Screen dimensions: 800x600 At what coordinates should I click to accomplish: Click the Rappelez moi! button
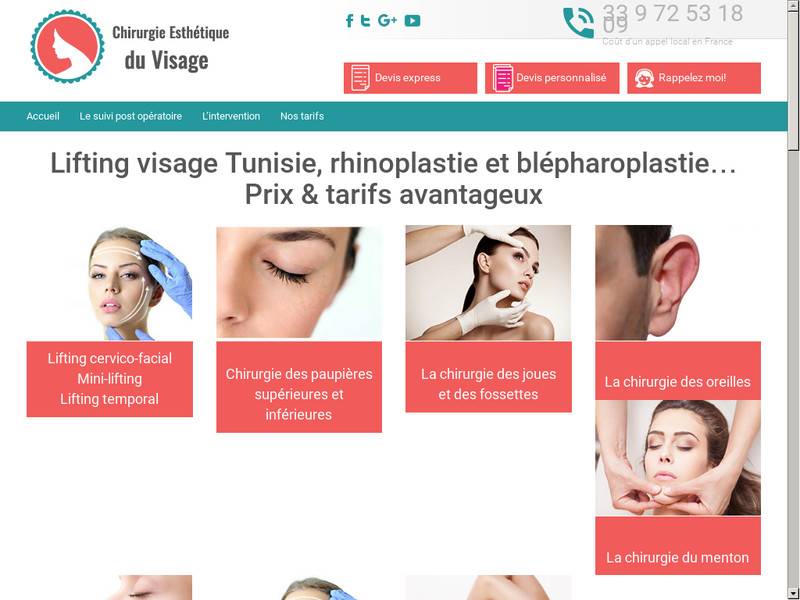(694, 78)
